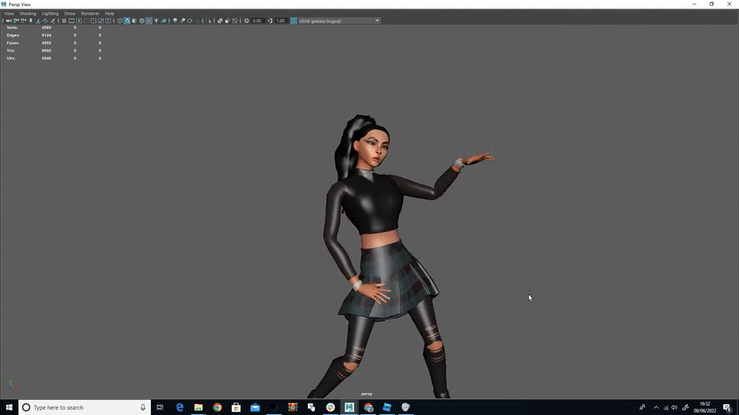Toggle the Safe Title display
The width and height of the screenshot is (739, 415).
click(x=108, y=21)
